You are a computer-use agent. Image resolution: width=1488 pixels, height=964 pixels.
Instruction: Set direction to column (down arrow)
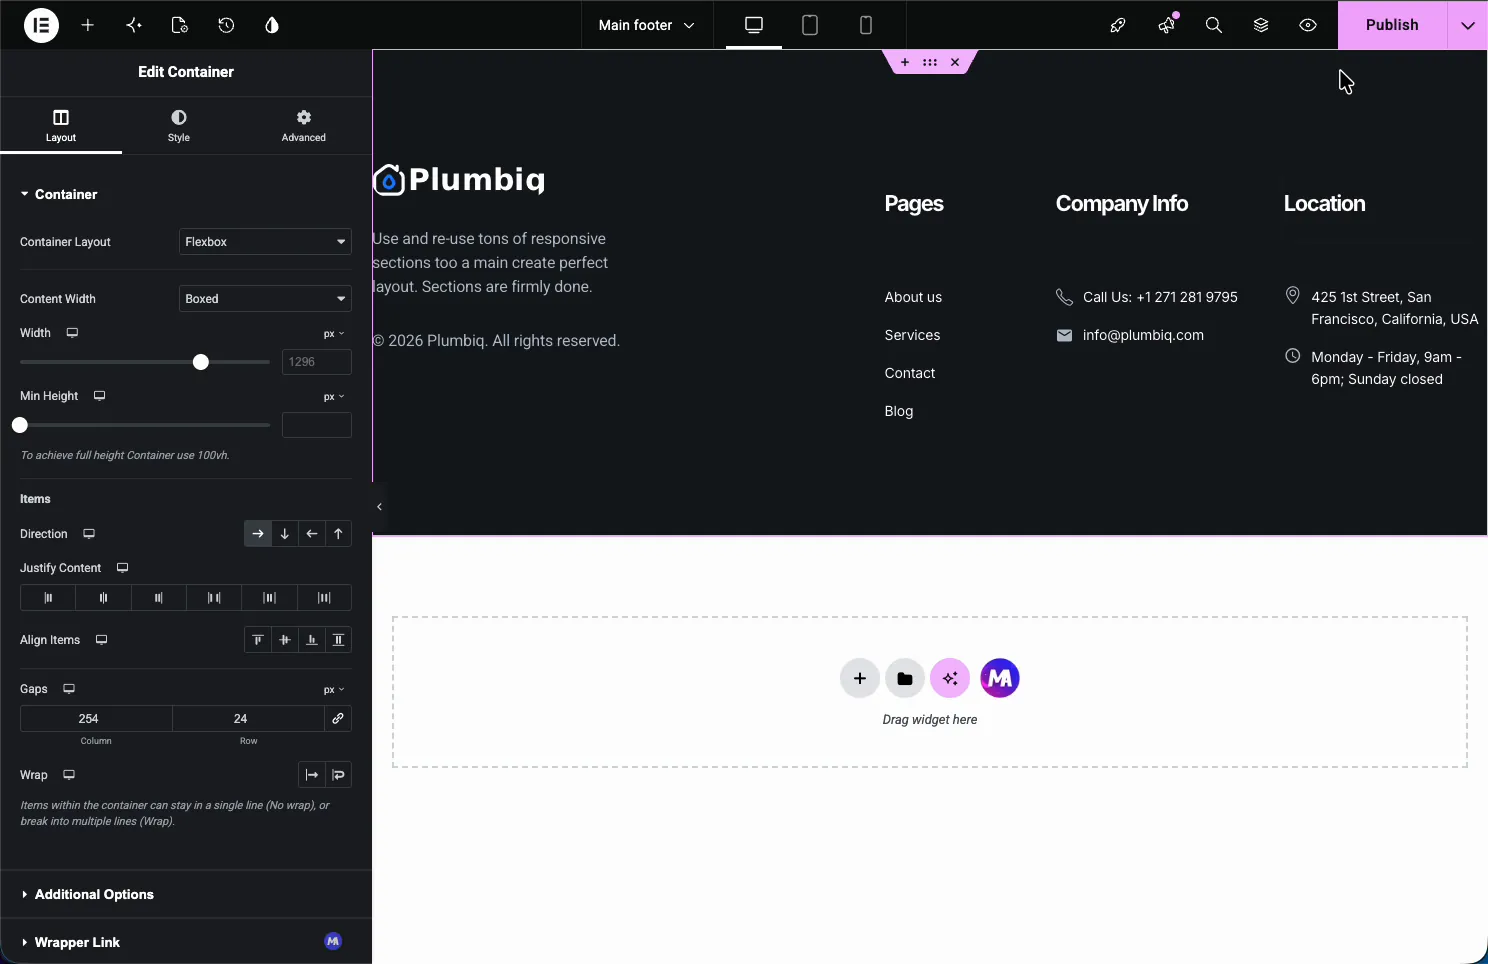coord(285,534)
